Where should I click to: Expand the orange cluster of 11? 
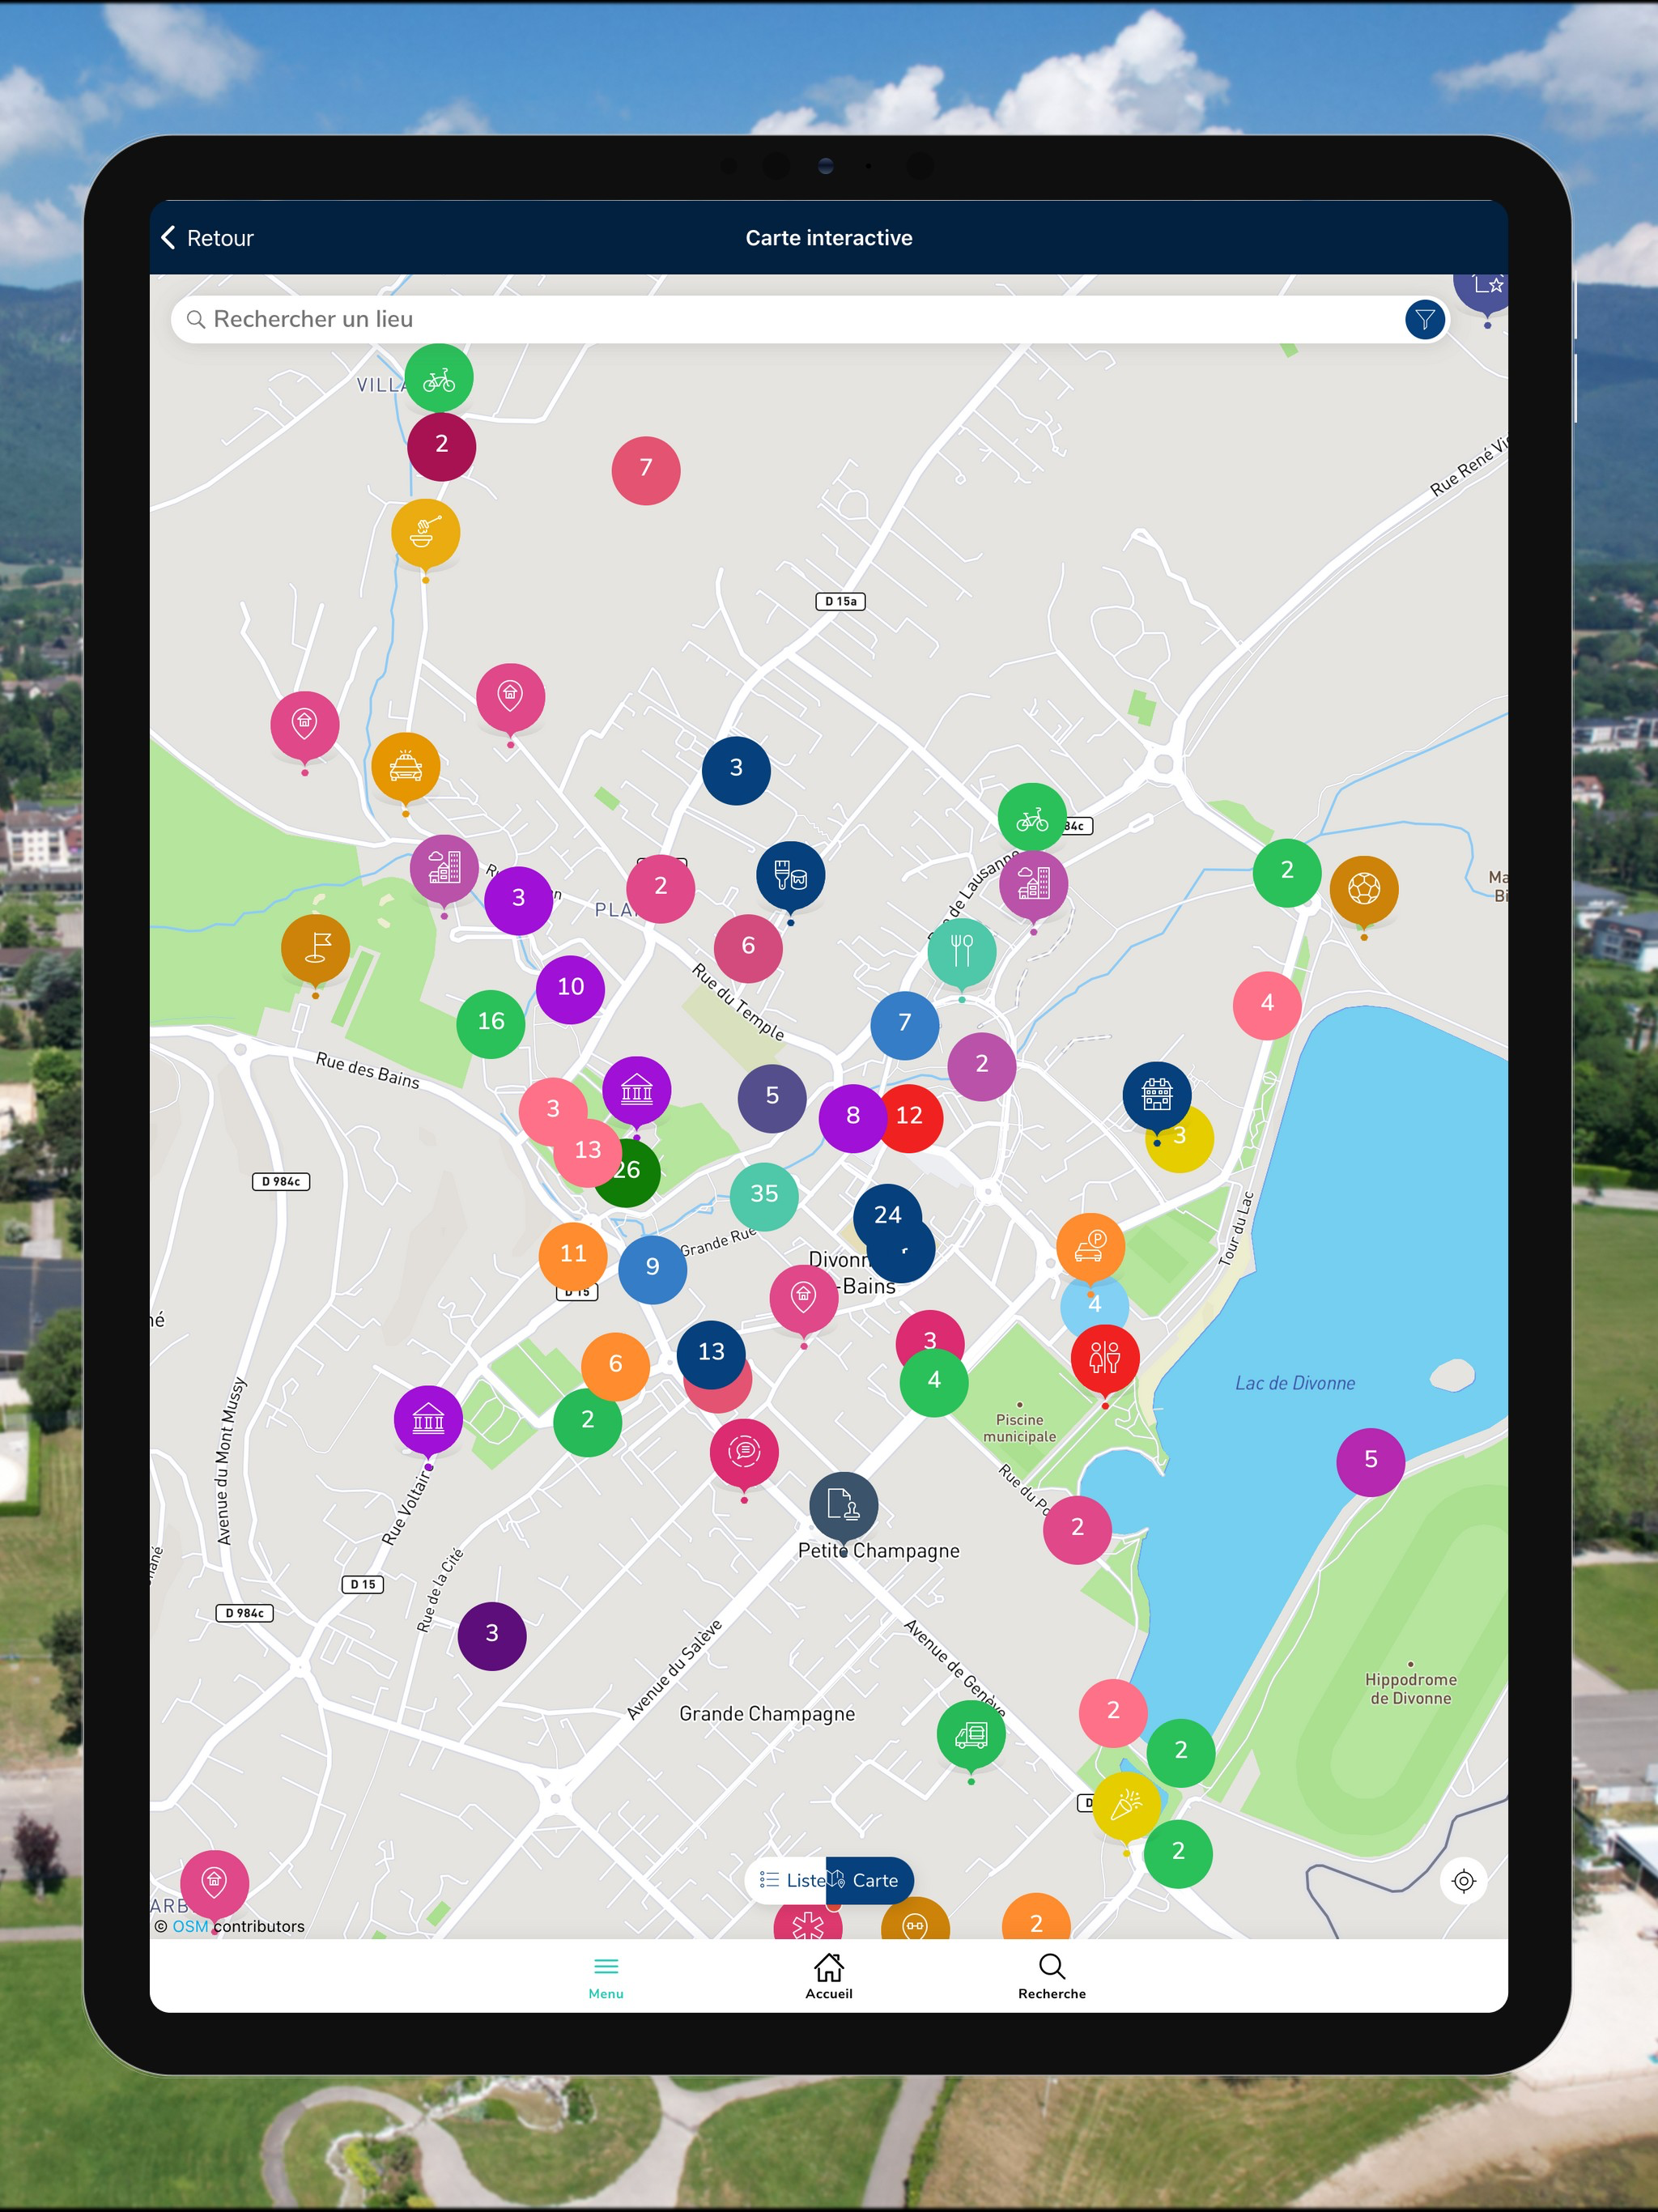coord(573,1256)
